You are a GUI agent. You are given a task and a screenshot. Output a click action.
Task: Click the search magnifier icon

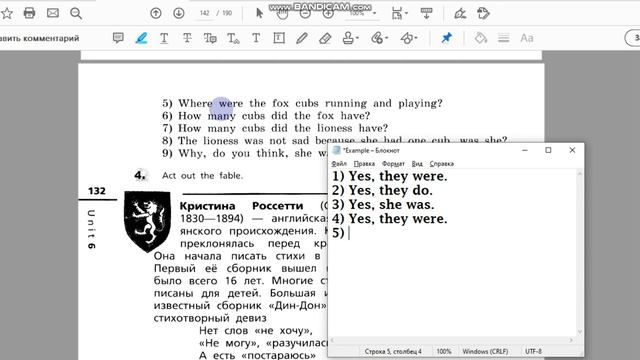pyautogui.click(x=76, y=13)
